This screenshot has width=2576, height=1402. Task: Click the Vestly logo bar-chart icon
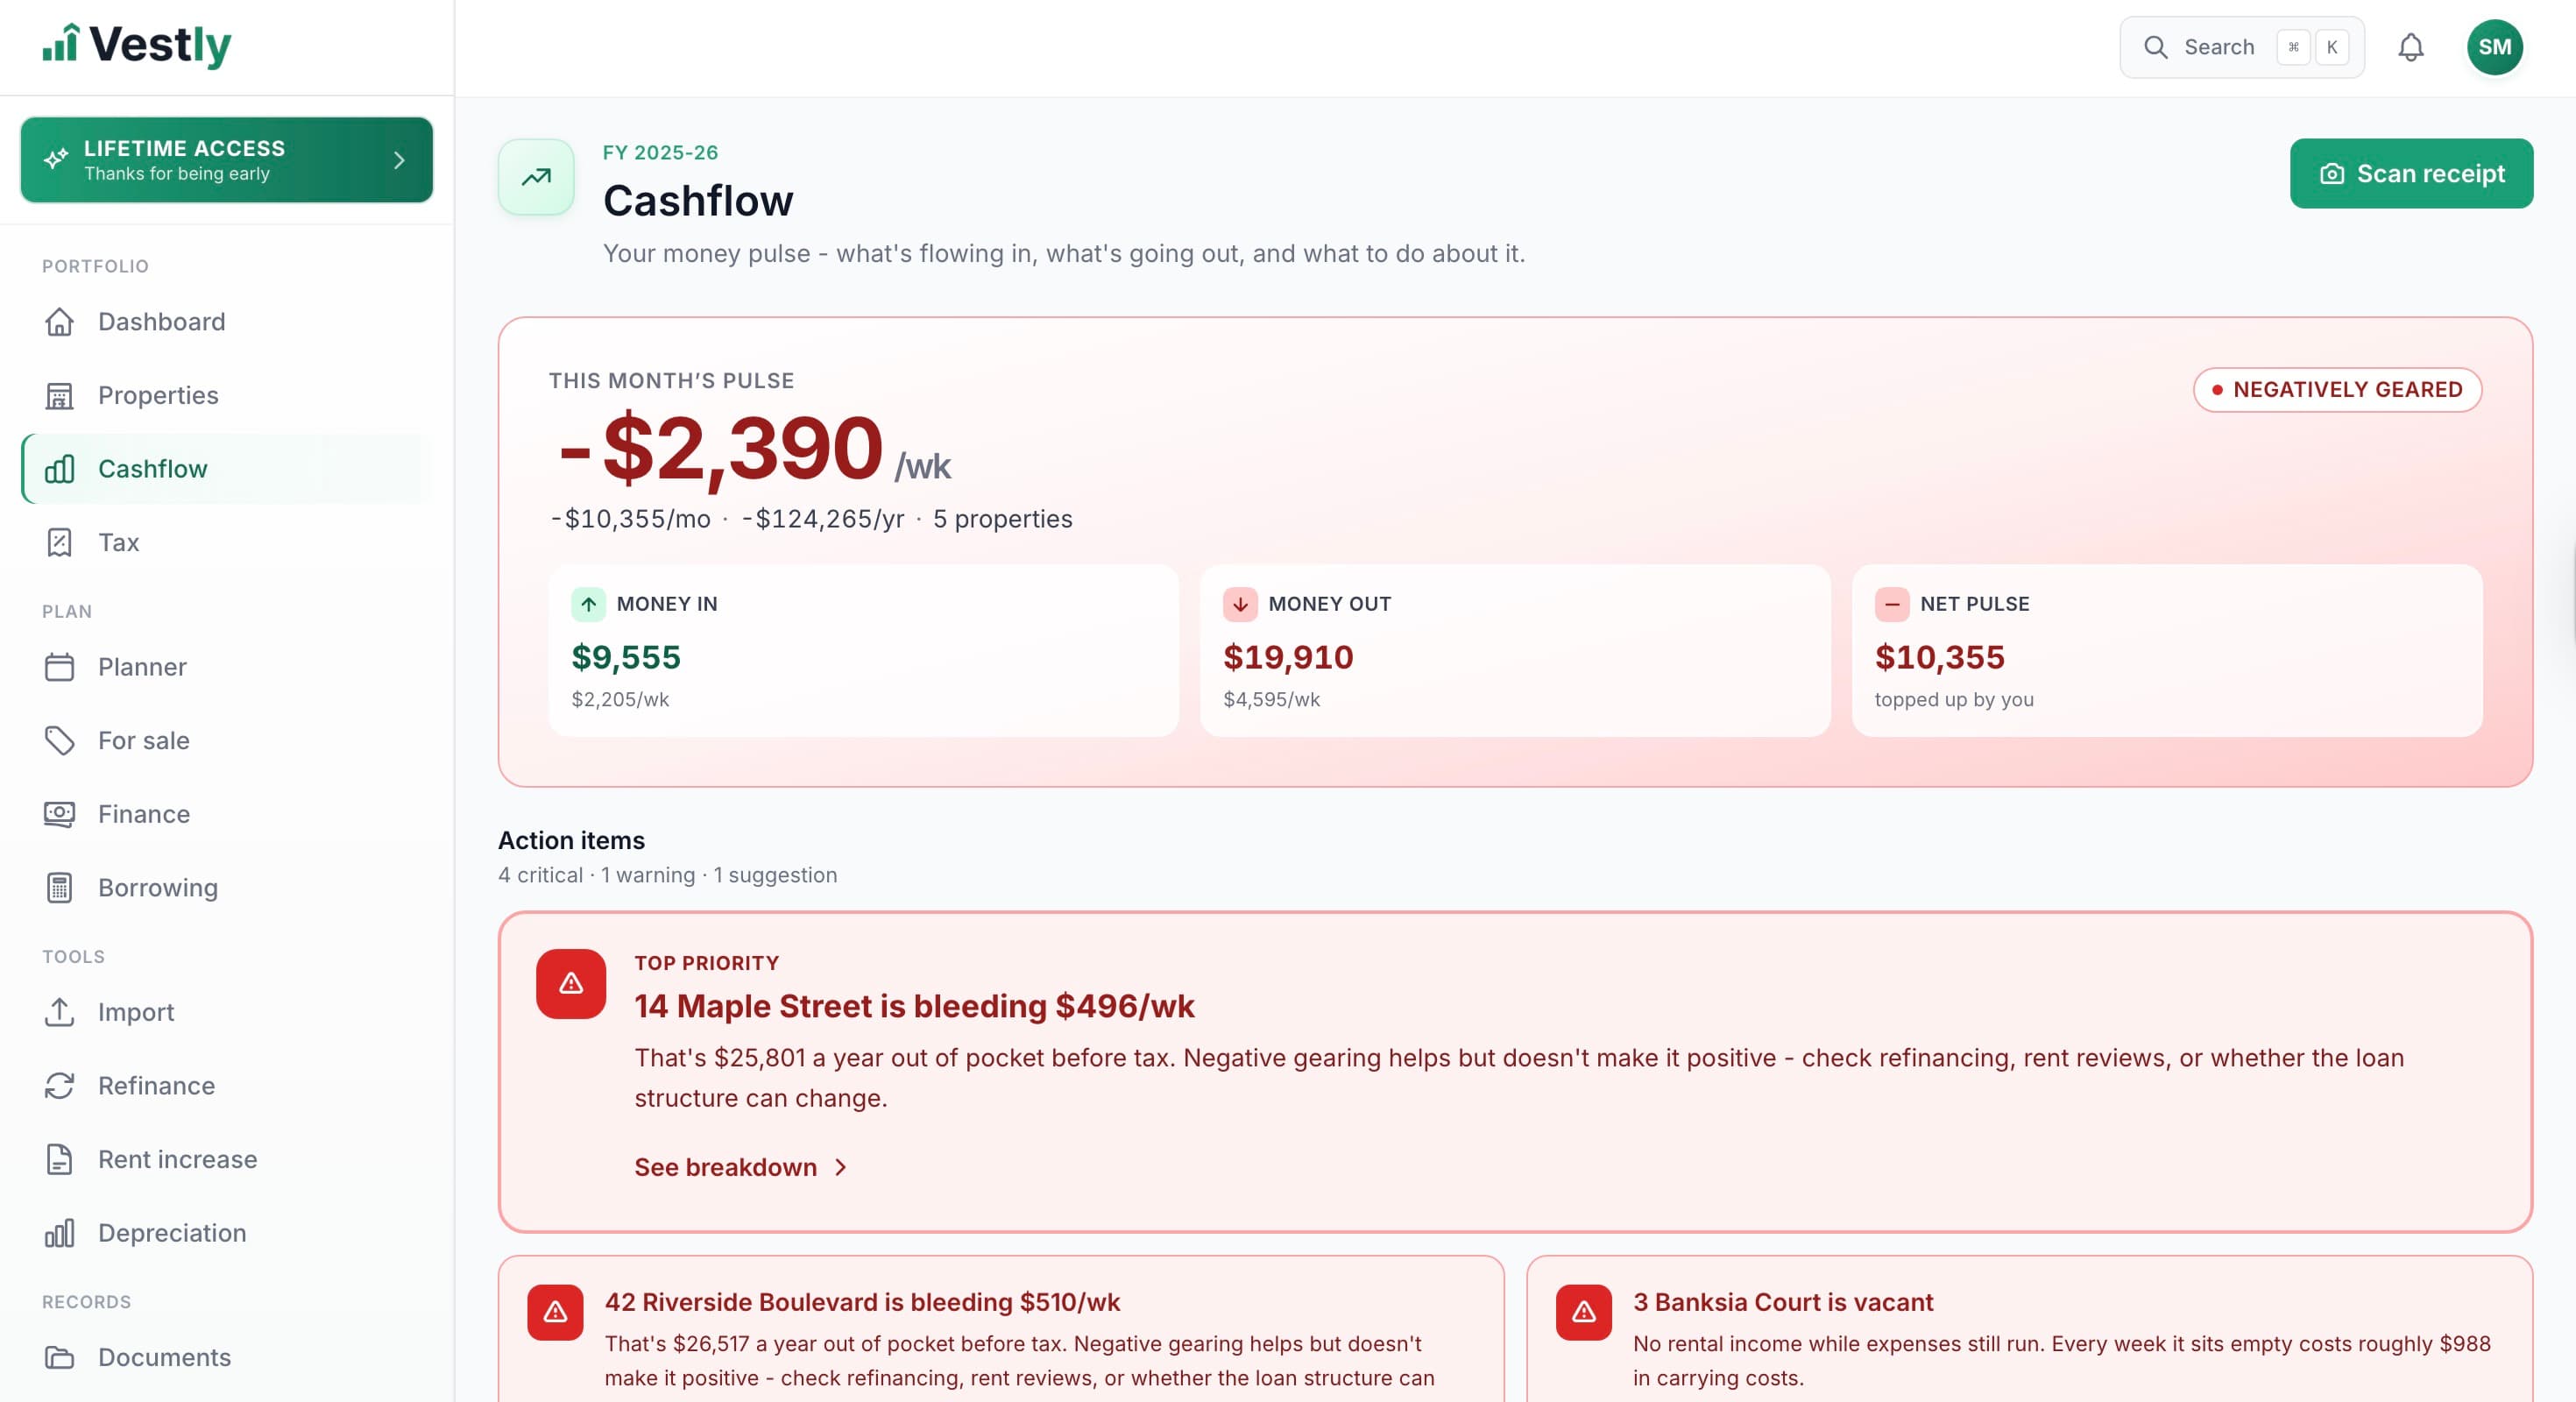60,43
